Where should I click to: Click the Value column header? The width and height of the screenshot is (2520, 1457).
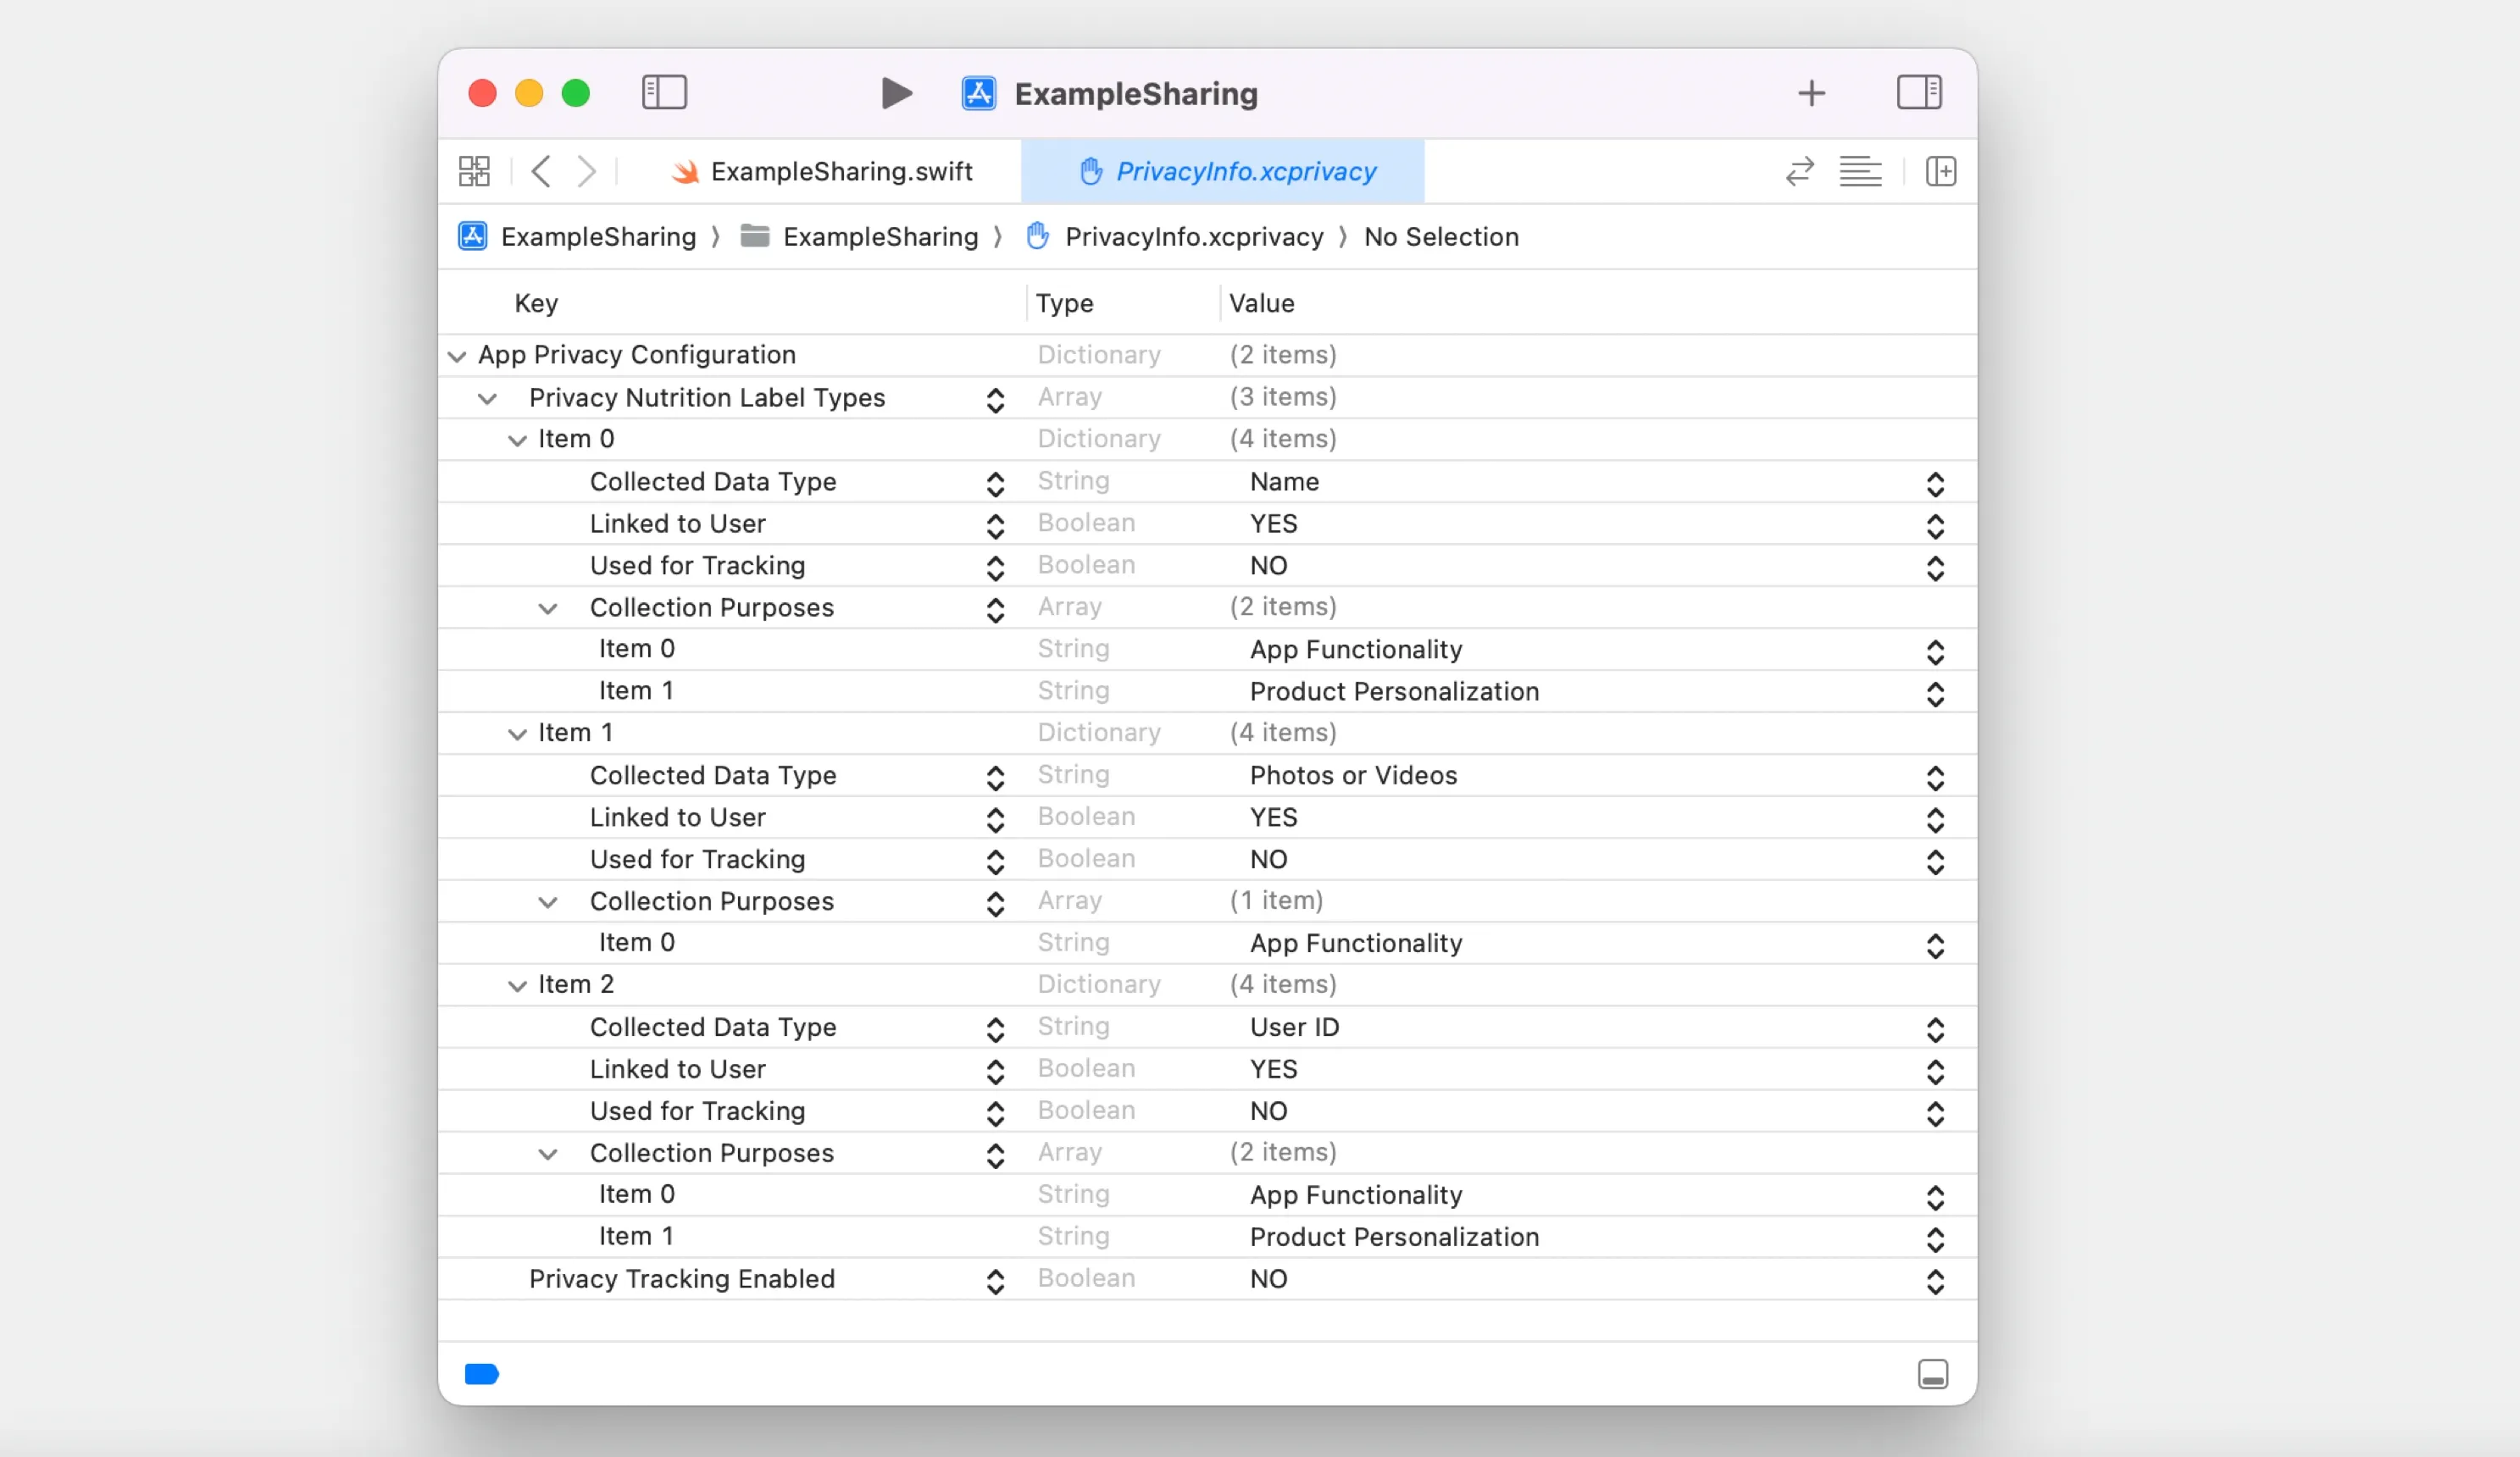[x=1261, y=303]
